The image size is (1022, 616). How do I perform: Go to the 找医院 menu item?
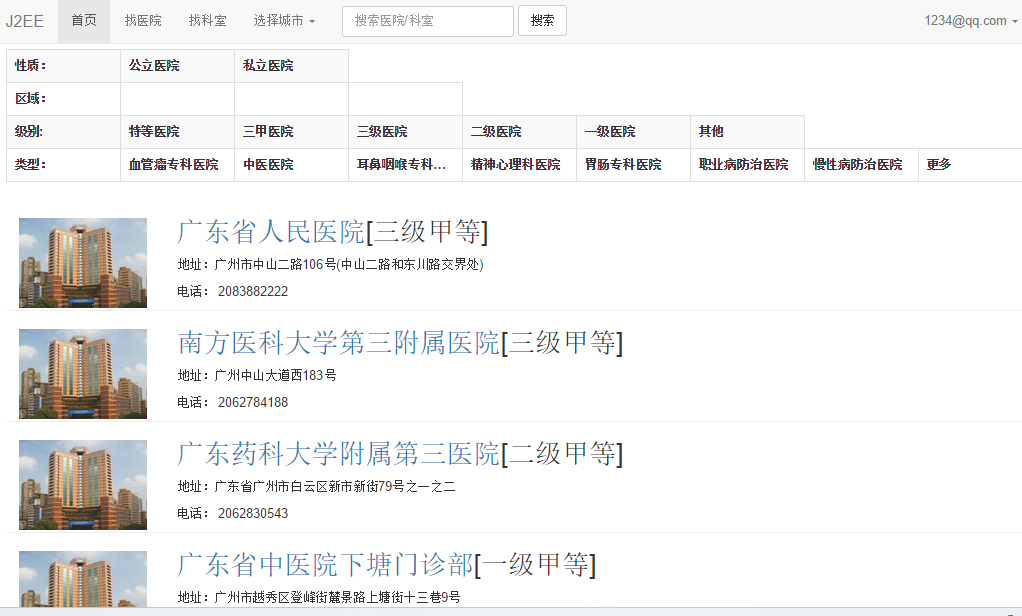coord(143,21)
